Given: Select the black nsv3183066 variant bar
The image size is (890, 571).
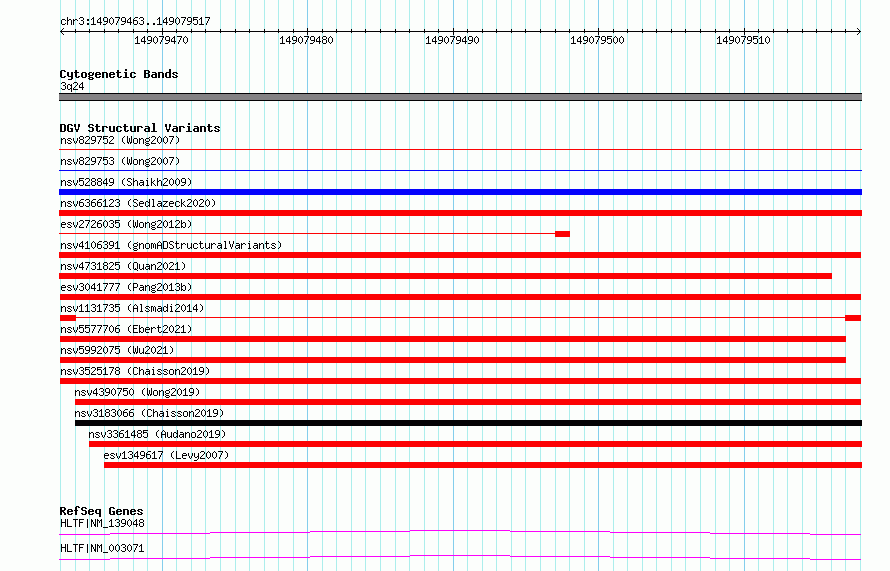Looking at the screenshot, I should (468, 423).
